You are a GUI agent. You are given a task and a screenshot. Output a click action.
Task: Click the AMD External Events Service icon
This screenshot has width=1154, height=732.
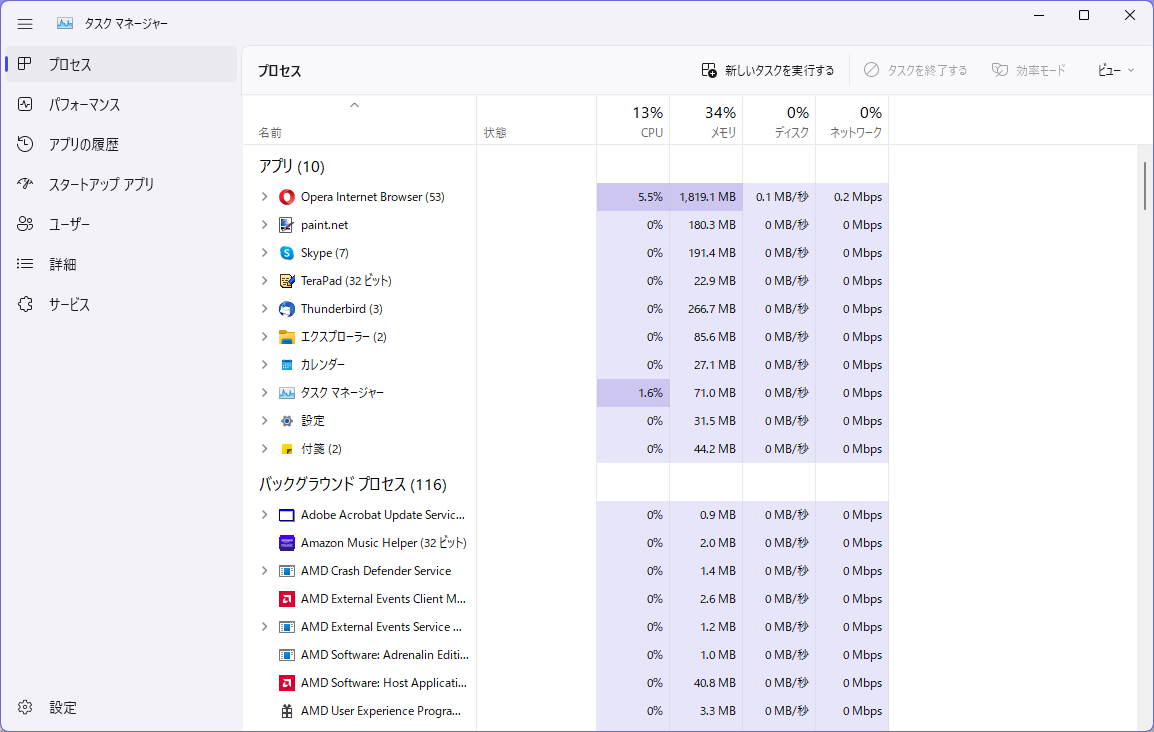(x=287, y=627)
